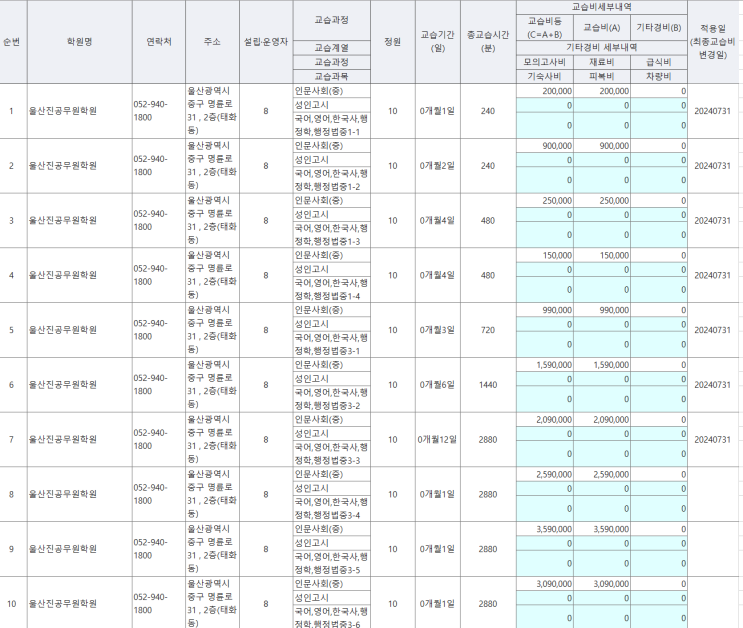Select the 연락처 column header
Screen dimensions: 743x628
(x=158, y=43)
